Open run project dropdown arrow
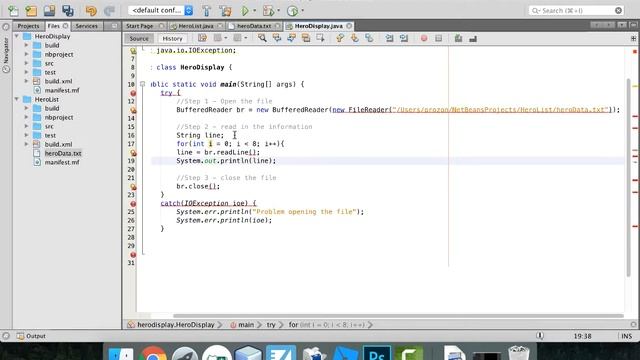Screen dimensions: 640x360 click(254, 11)
